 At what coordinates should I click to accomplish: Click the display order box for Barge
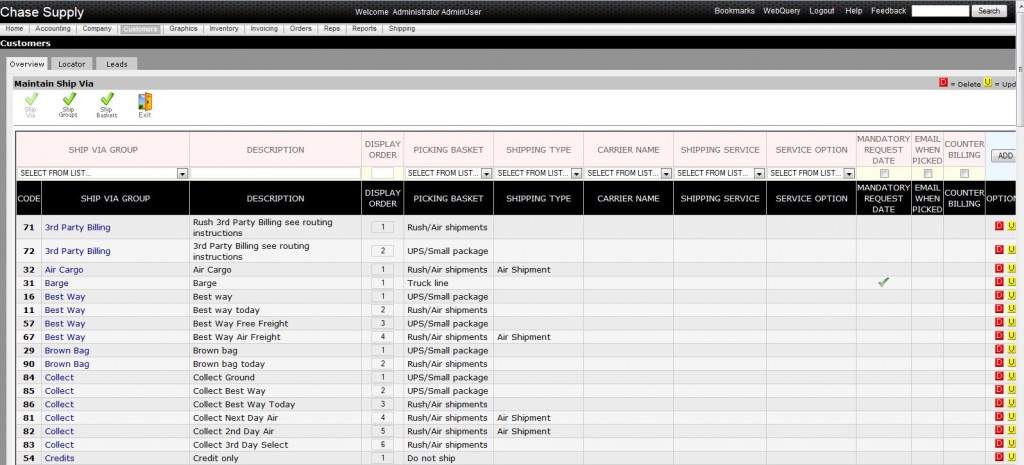[383, 283]
